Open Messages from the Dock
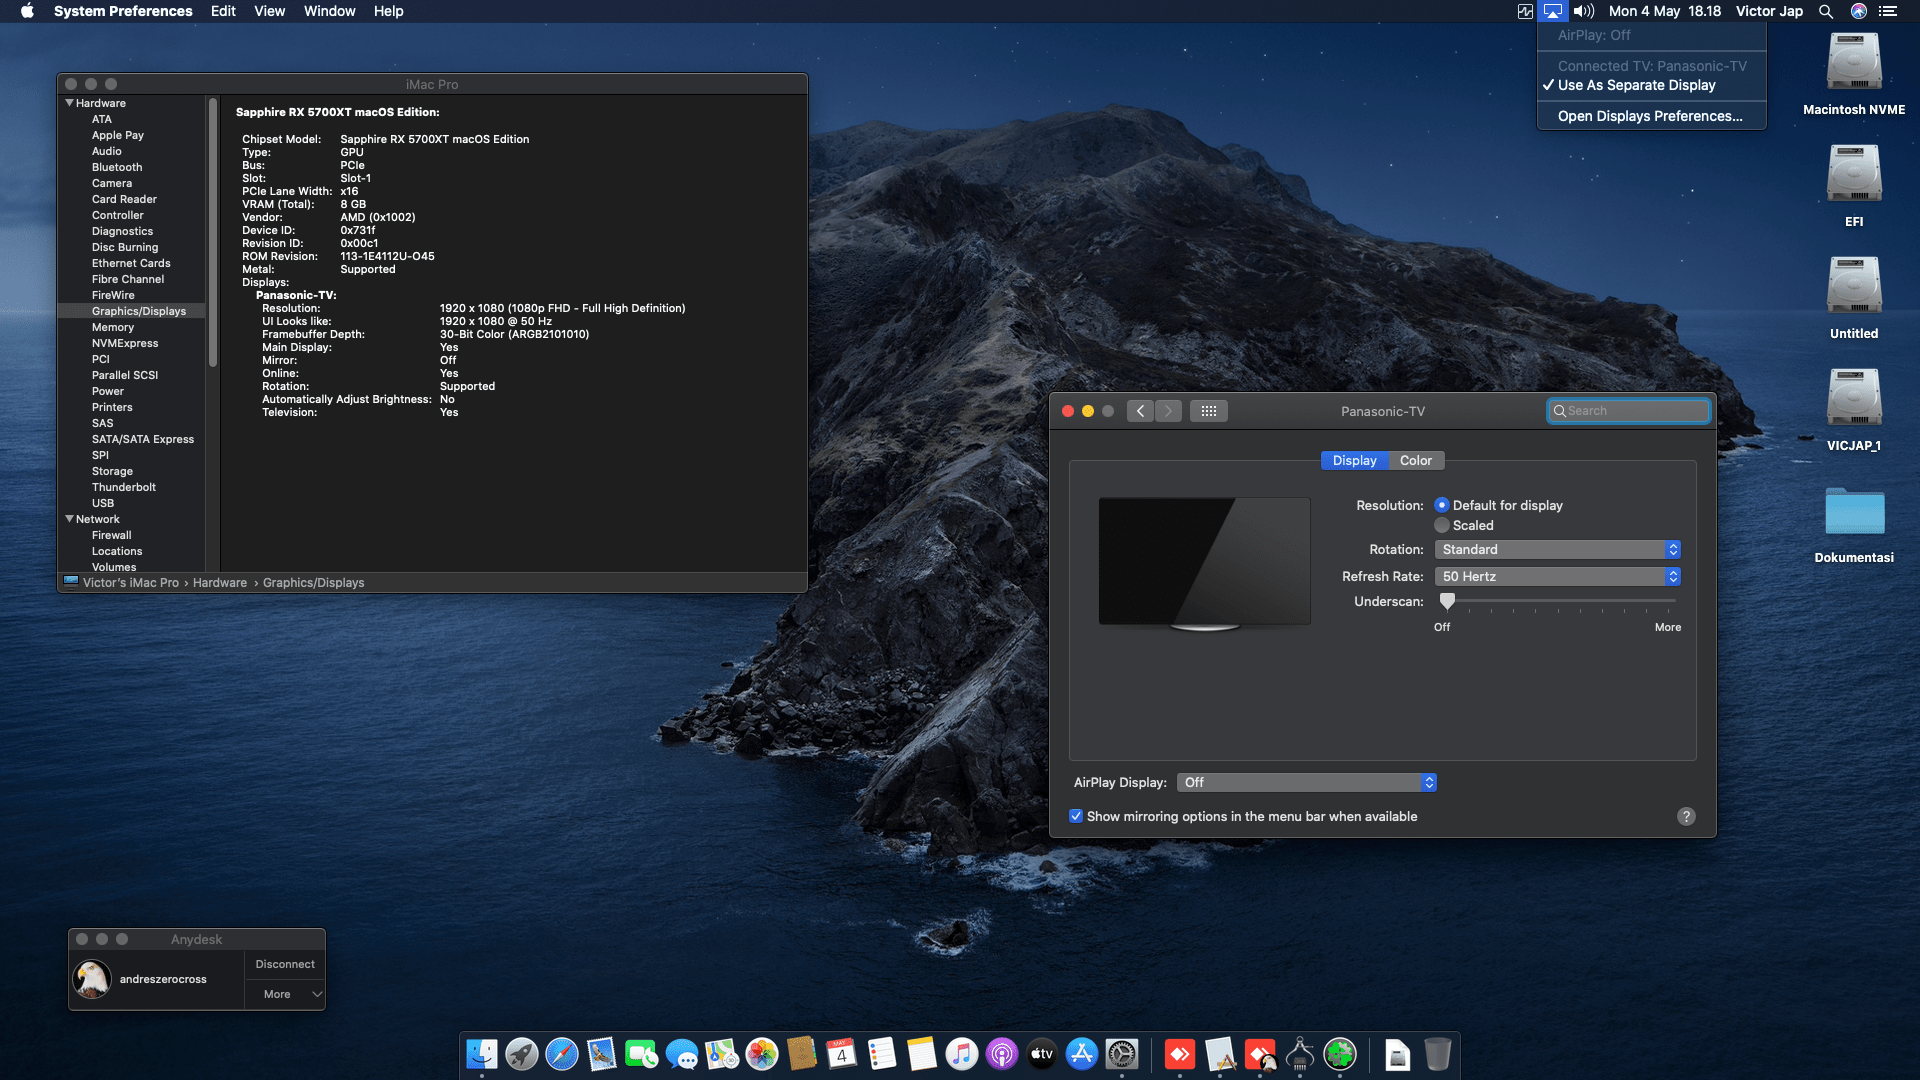Screen dimensions: 1920x1080 (x=682, y=1054)
